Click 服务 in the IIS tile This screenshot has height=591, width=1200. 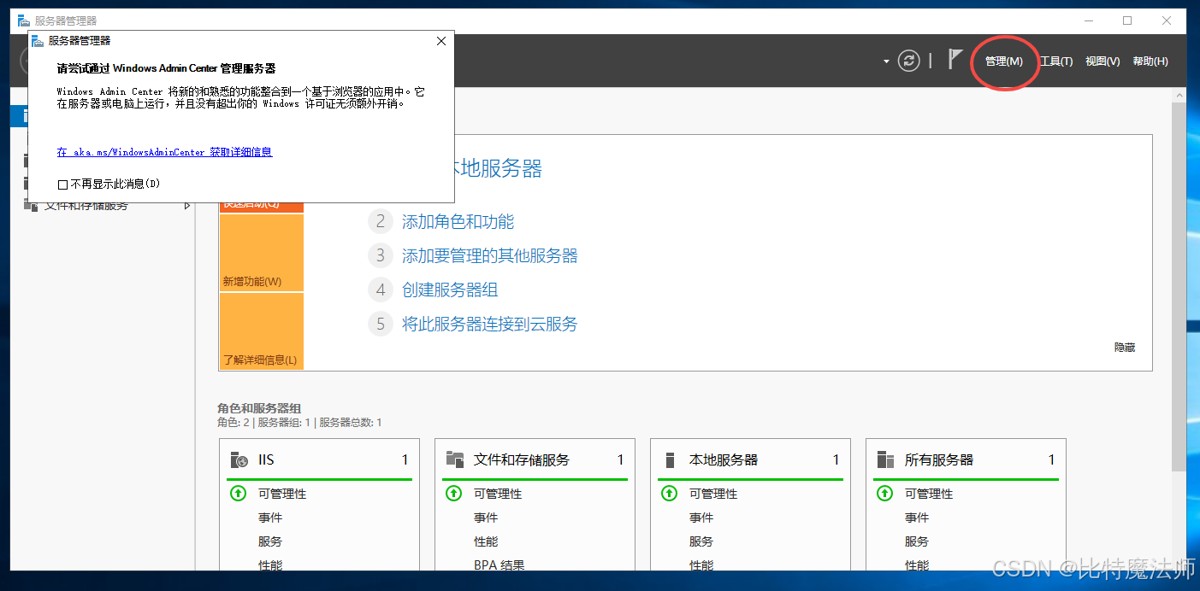coord(270,542)
